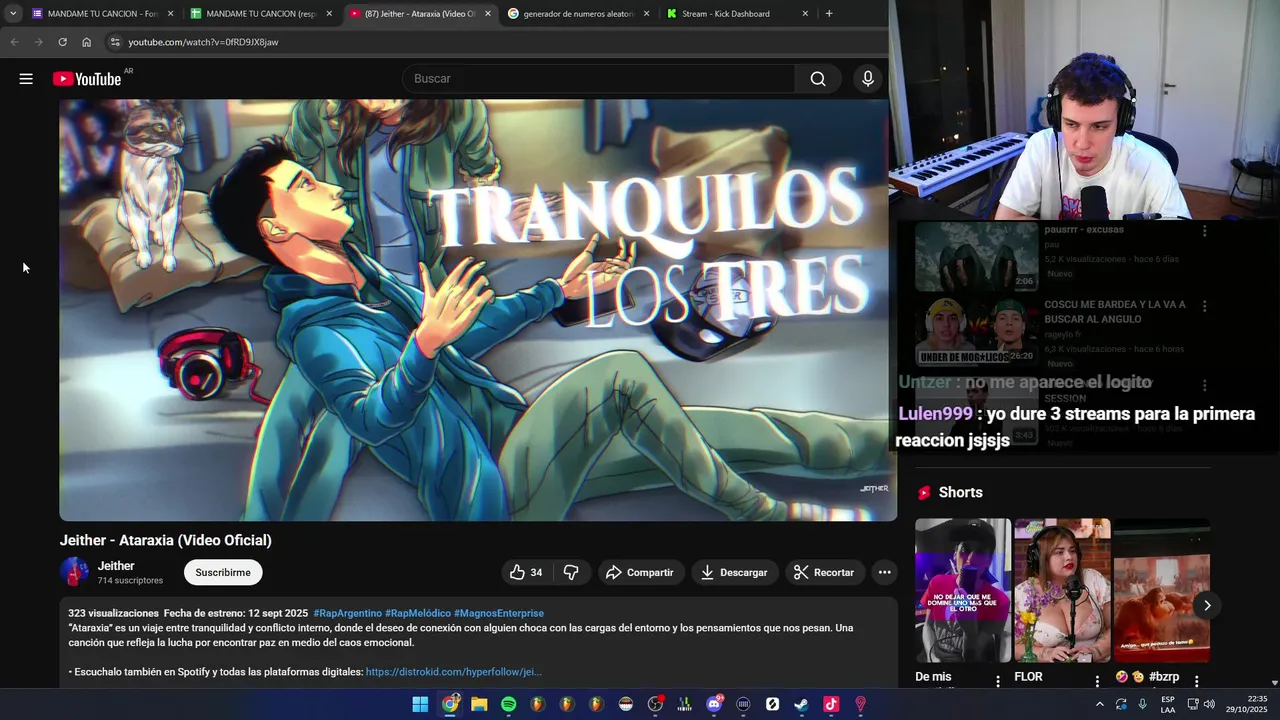Click #MagnosEnterprise hashtag
Screen dimensions: 1280x720
click(x=499, y=613)
